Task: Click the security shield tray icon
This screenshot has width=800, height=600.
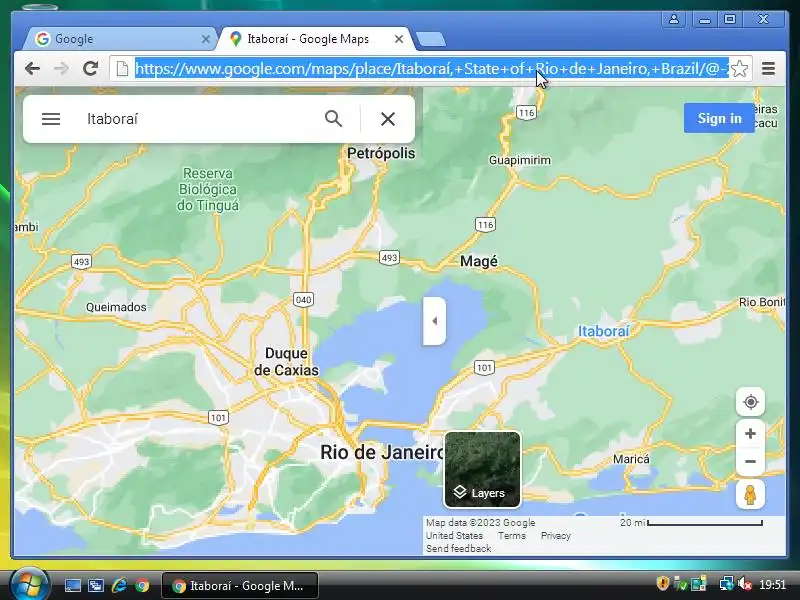Action: tap(662, 583)
